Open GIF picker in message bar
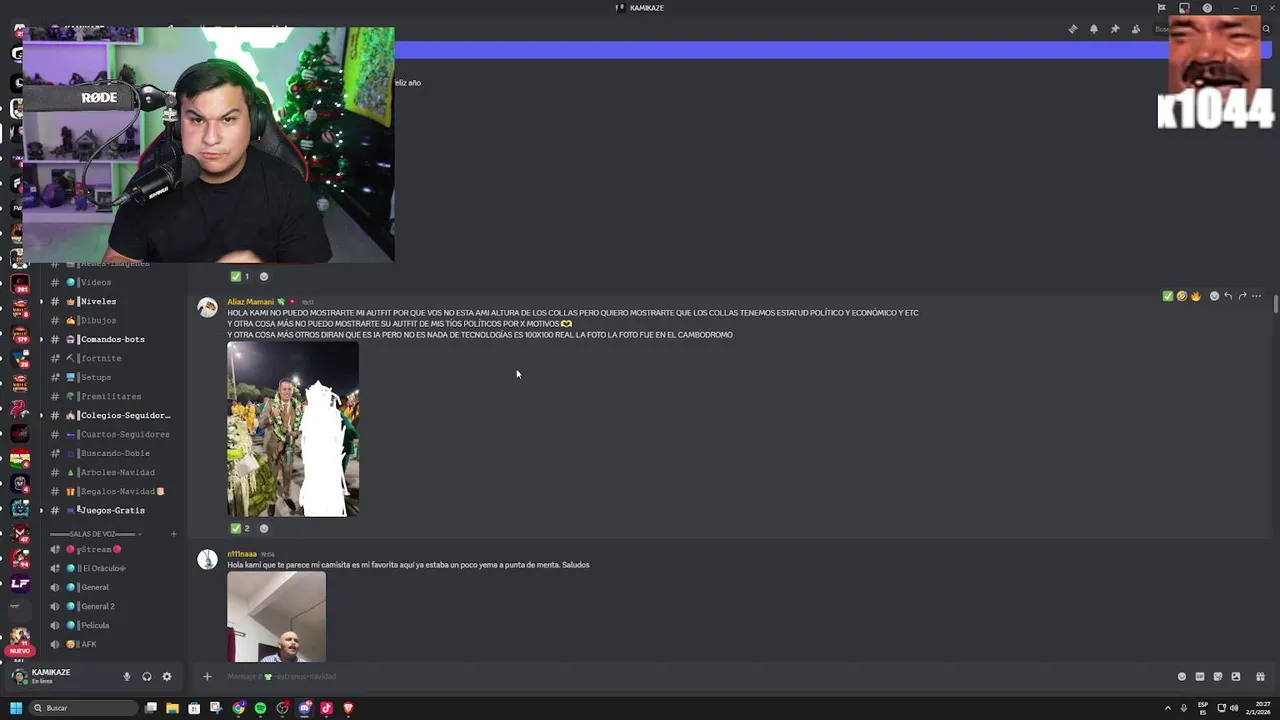 (1200, 677)
